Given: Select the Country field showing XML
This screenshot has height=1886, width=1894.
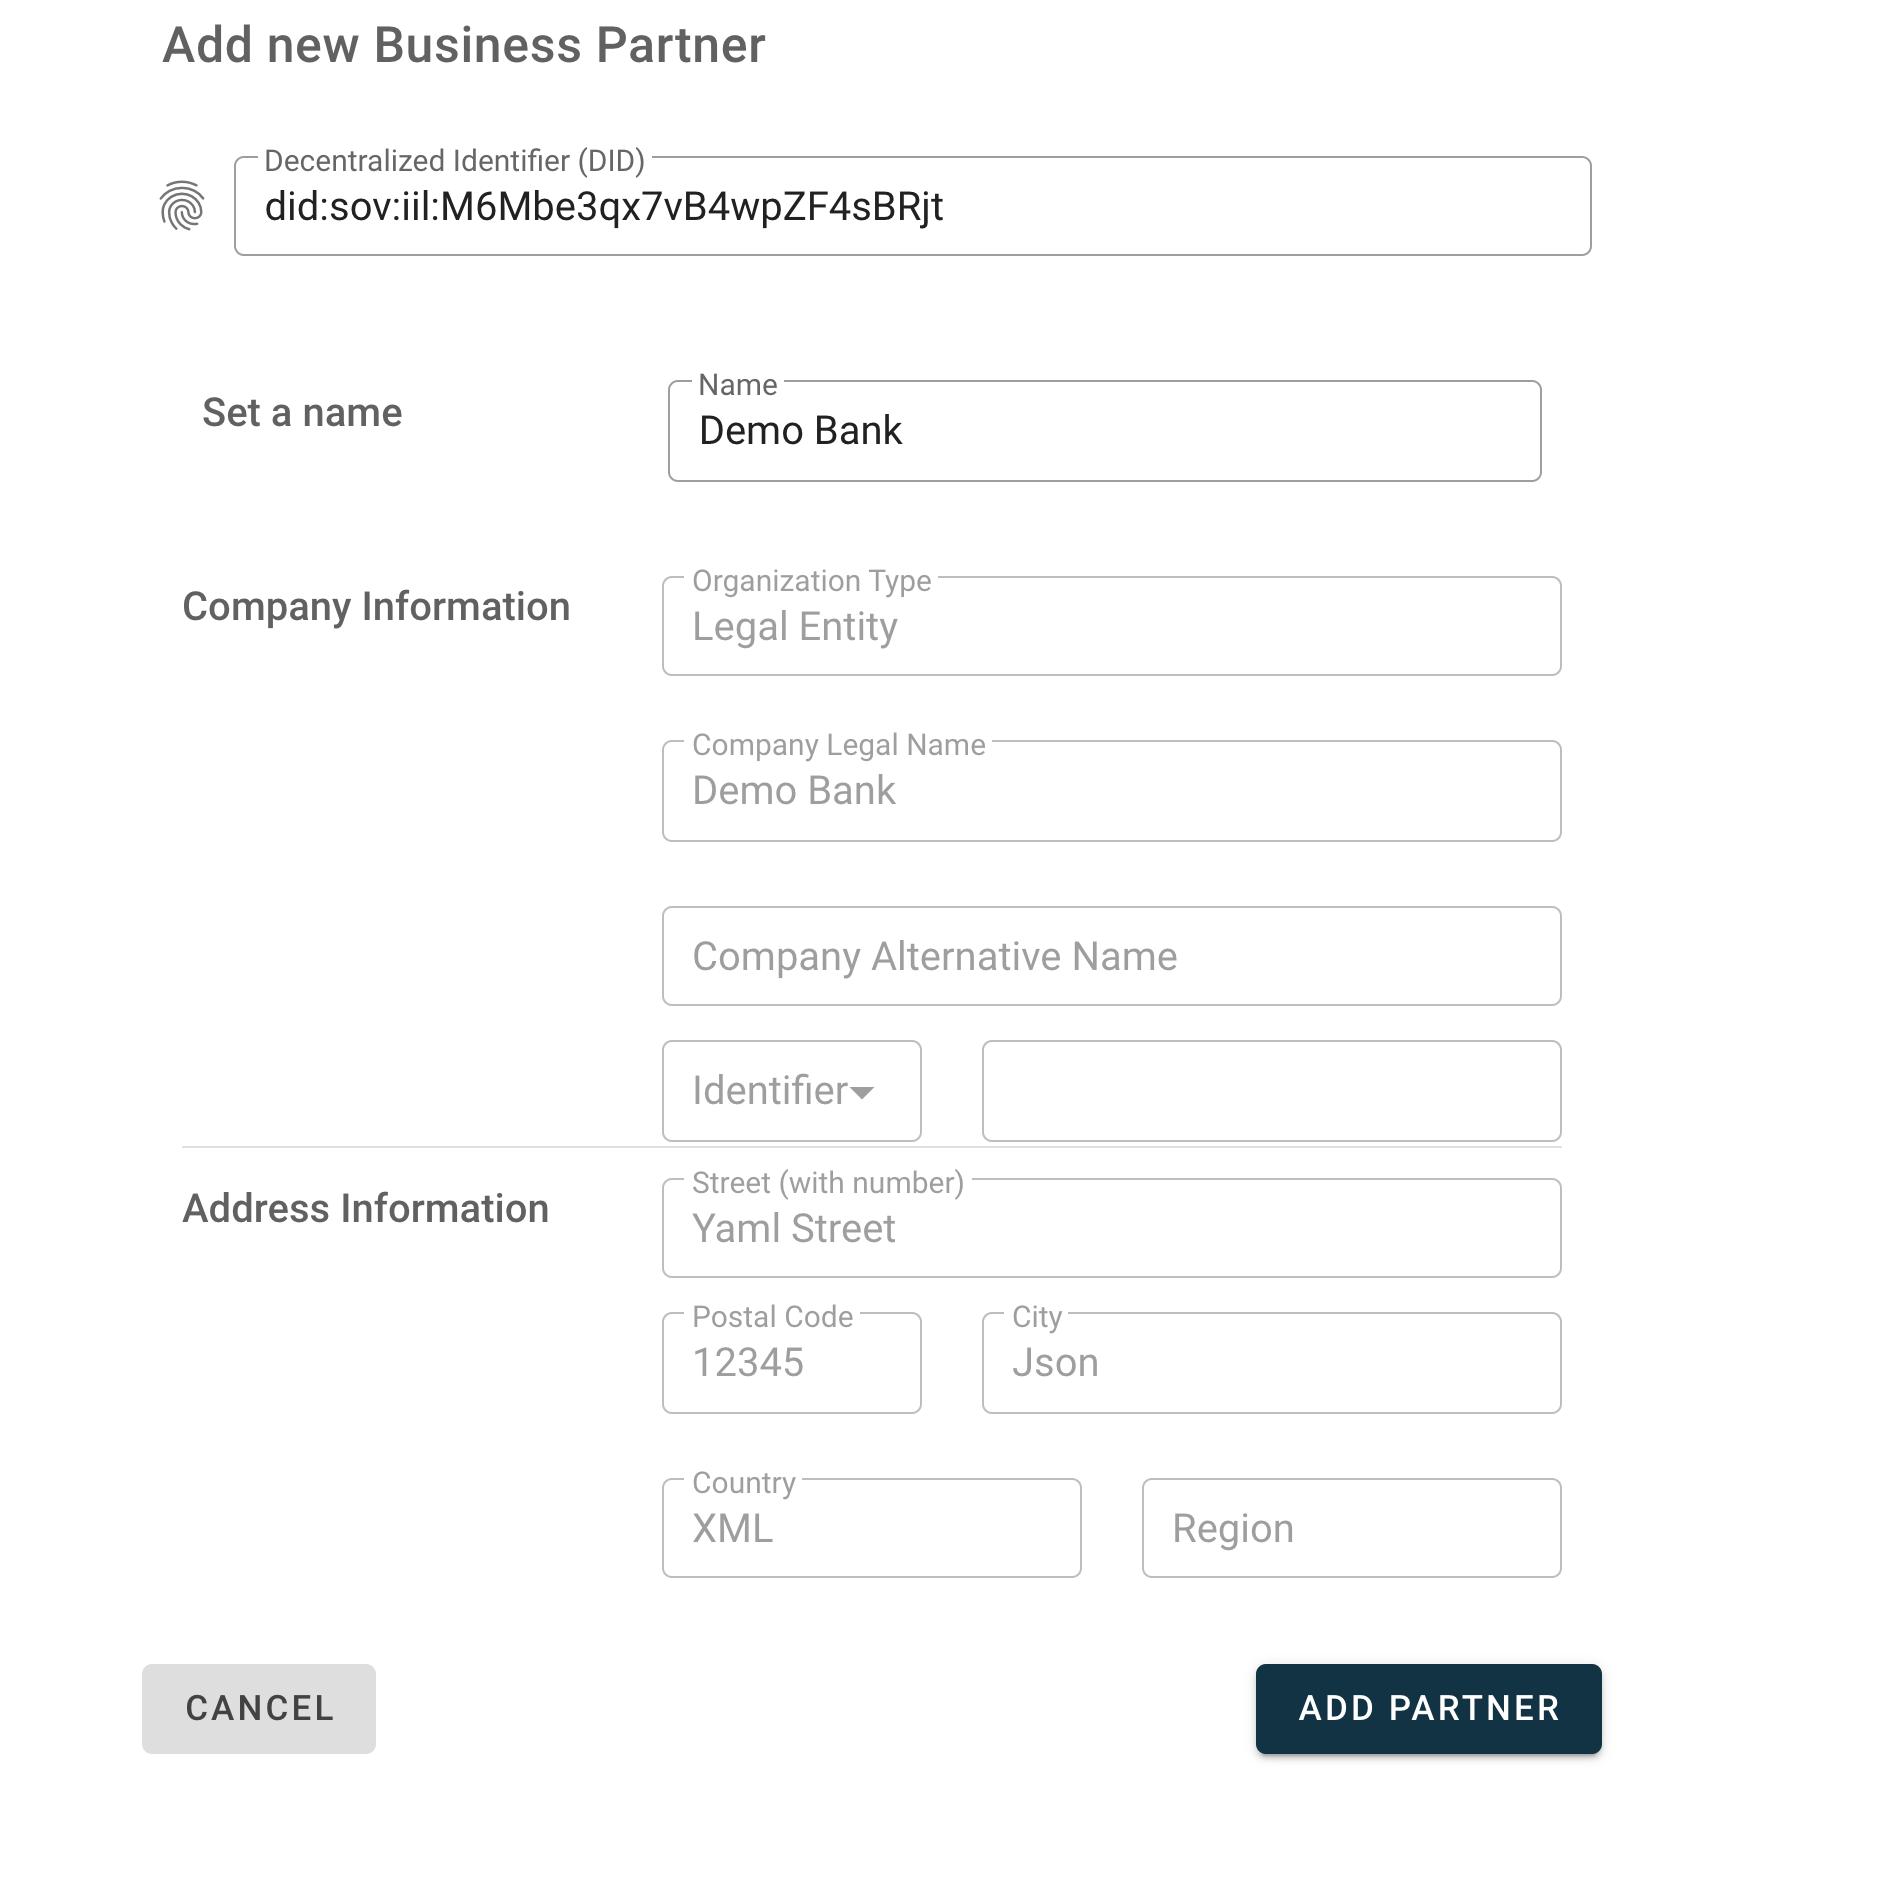Looking at the screenshot, I should tap(870, 1527).
